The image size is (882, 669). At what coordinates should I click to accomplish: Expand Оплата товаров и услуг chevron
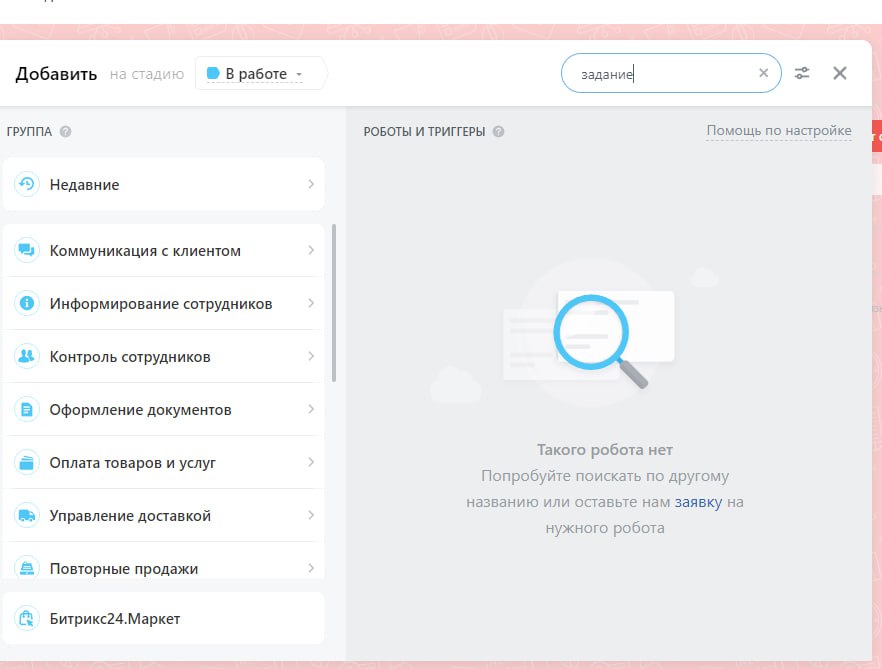coord(311,462)
